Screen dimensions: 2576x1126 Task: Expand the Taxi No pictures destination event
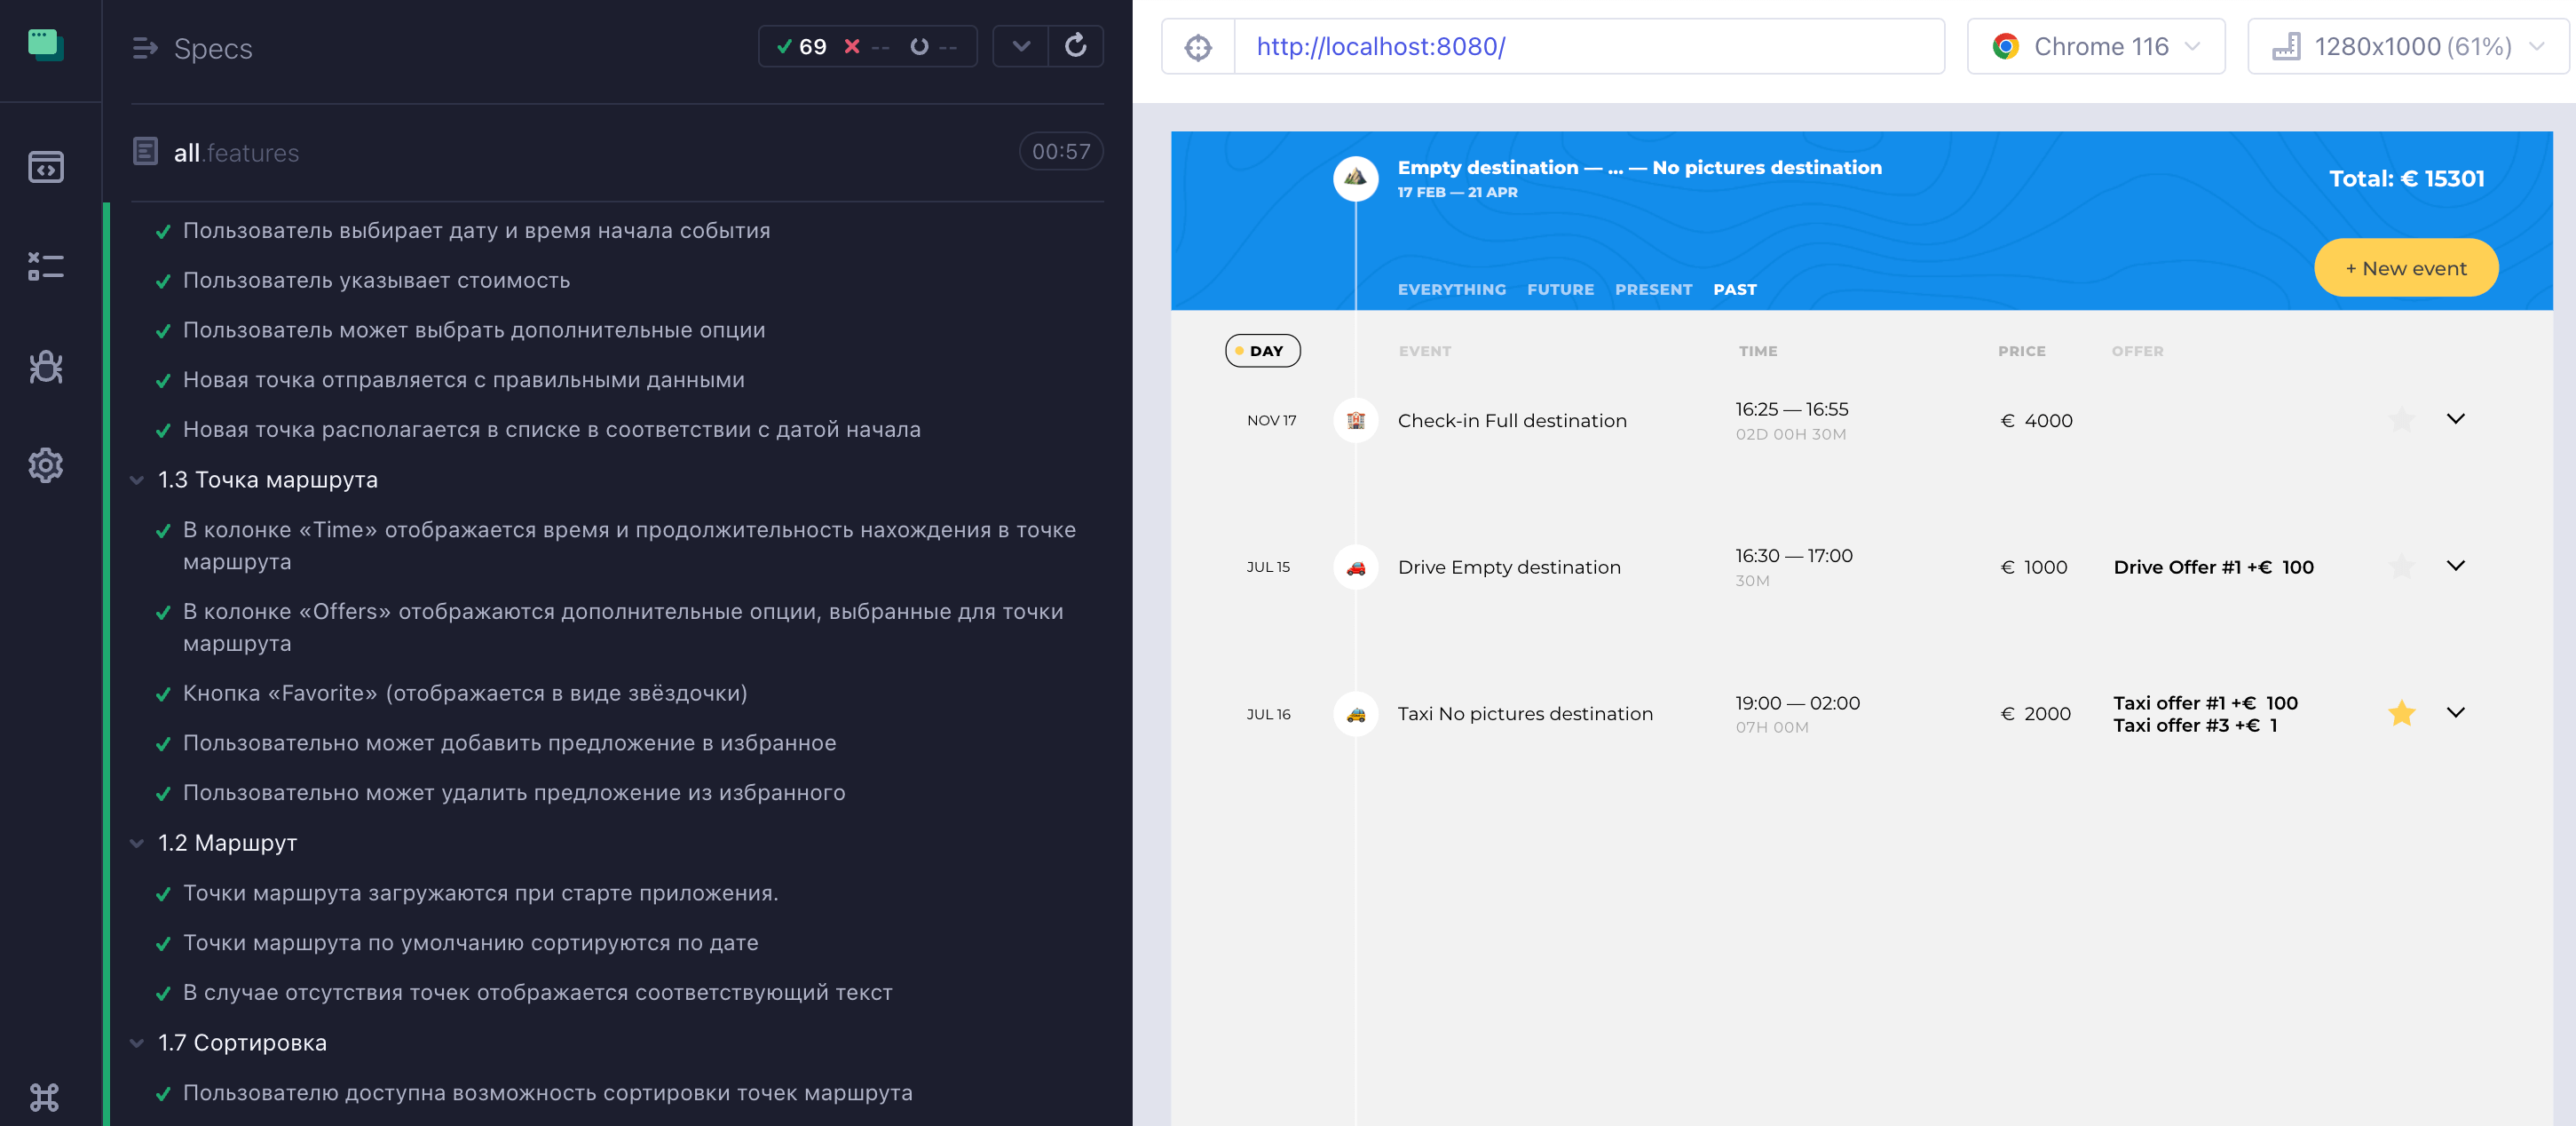2455,713
